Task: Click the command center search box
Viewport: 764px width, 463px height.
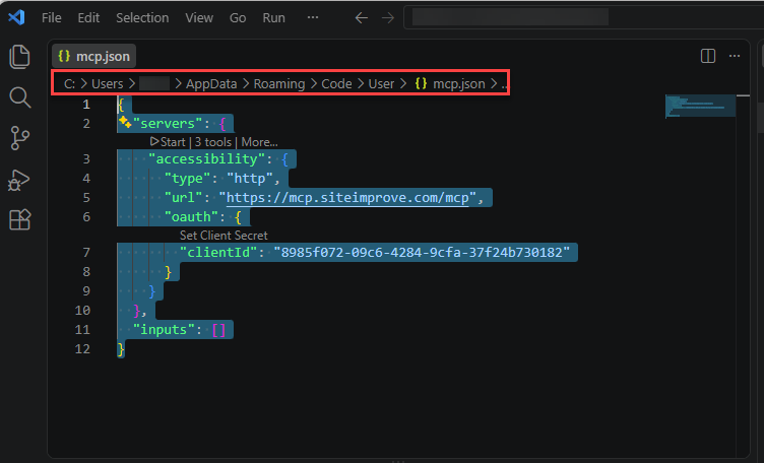Action: click(x=584, y=18)
